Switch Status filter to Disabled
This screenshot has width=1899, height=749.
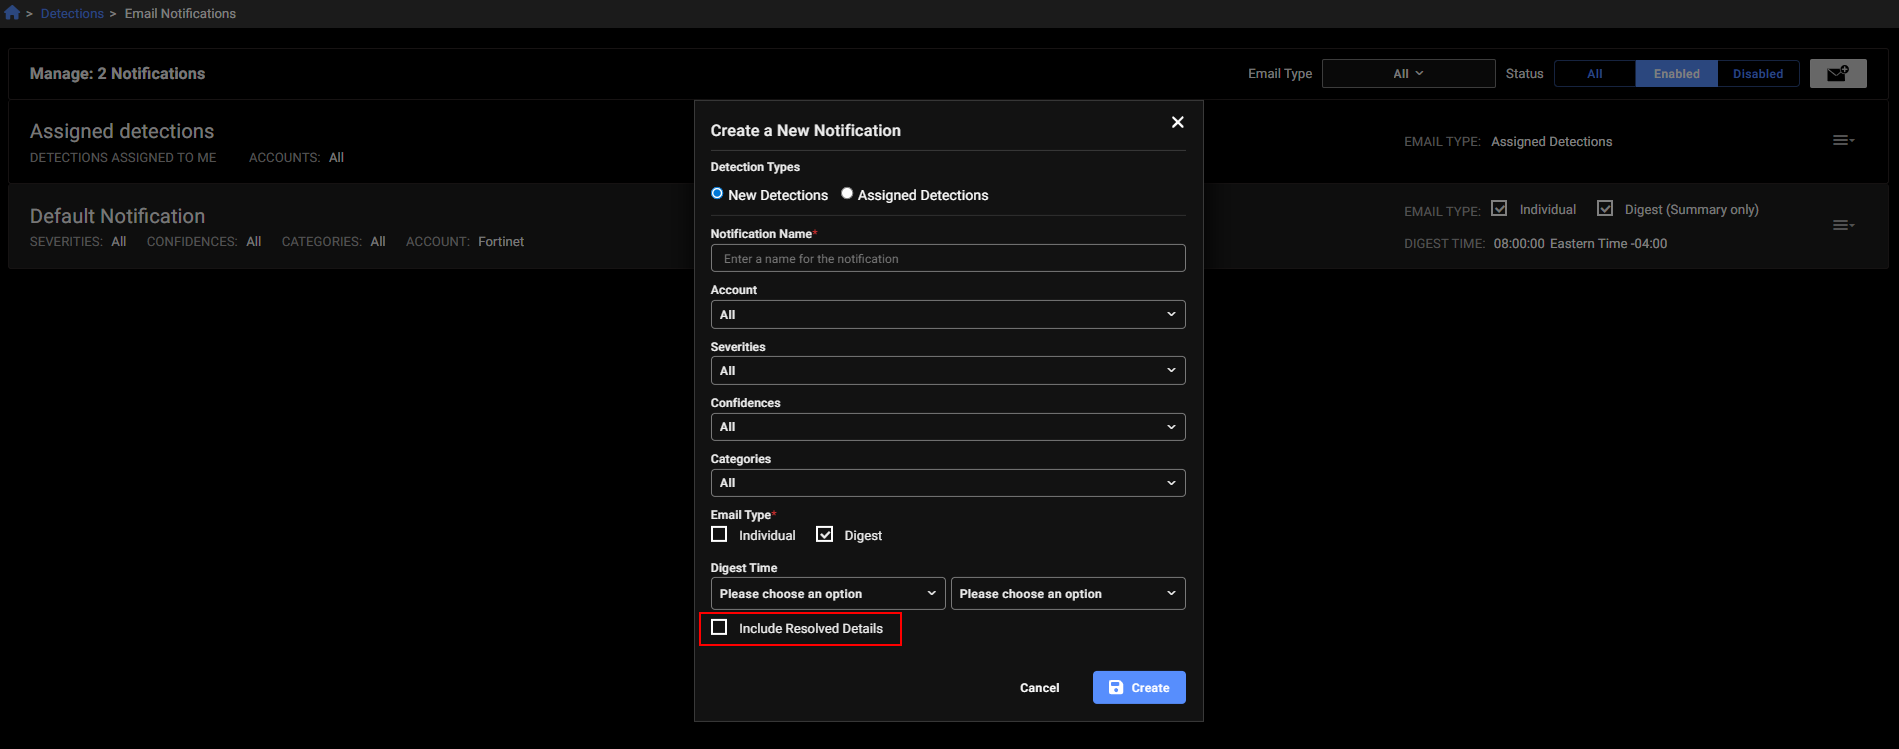[x=1757, y=74]
